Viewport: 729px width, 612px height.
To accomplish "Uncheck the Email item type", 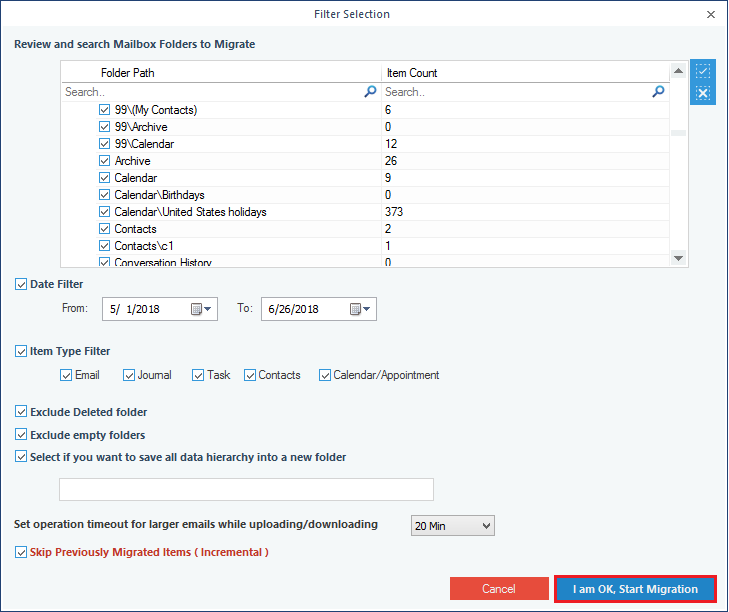I will click(x=66, y=375).
